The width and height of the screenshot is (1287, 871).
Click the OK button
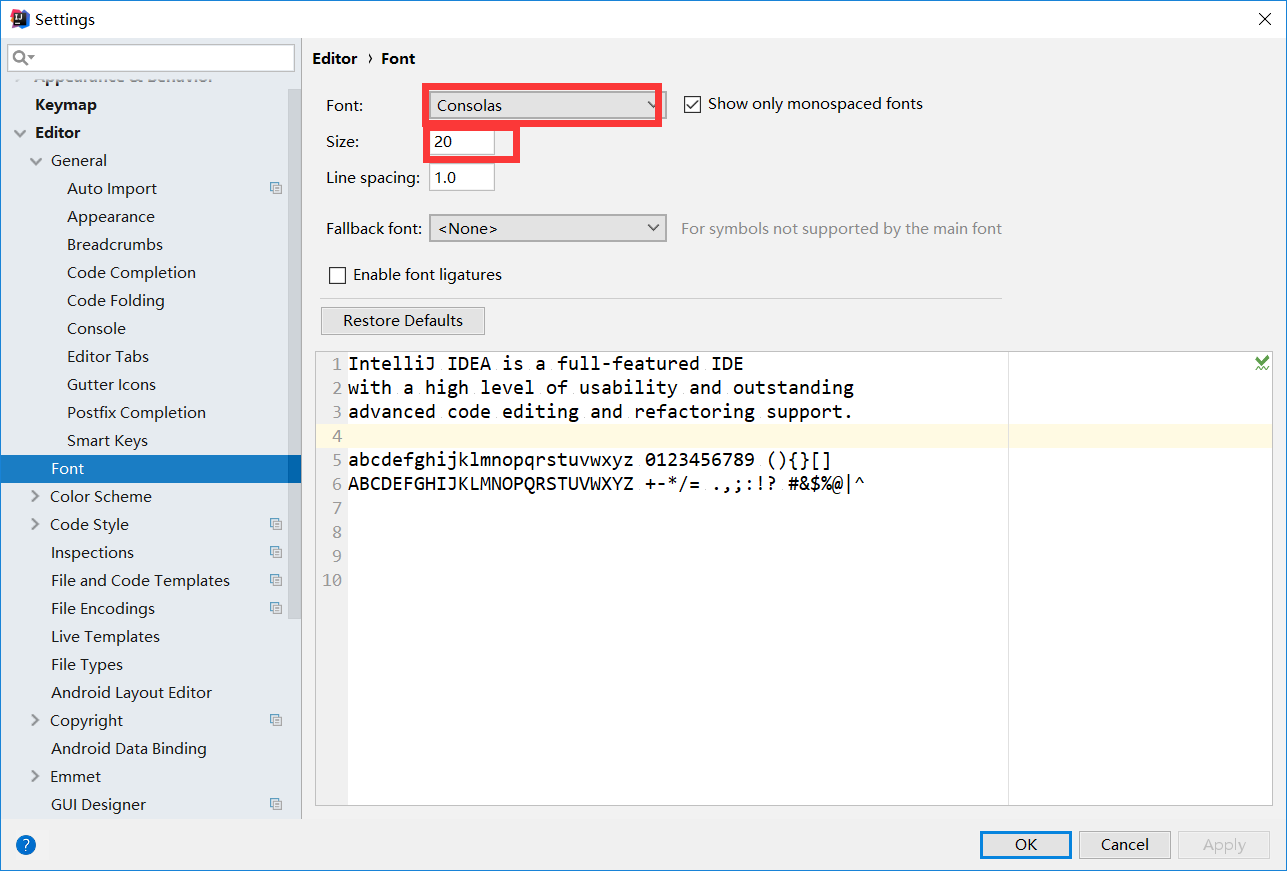pos(1026,845)
